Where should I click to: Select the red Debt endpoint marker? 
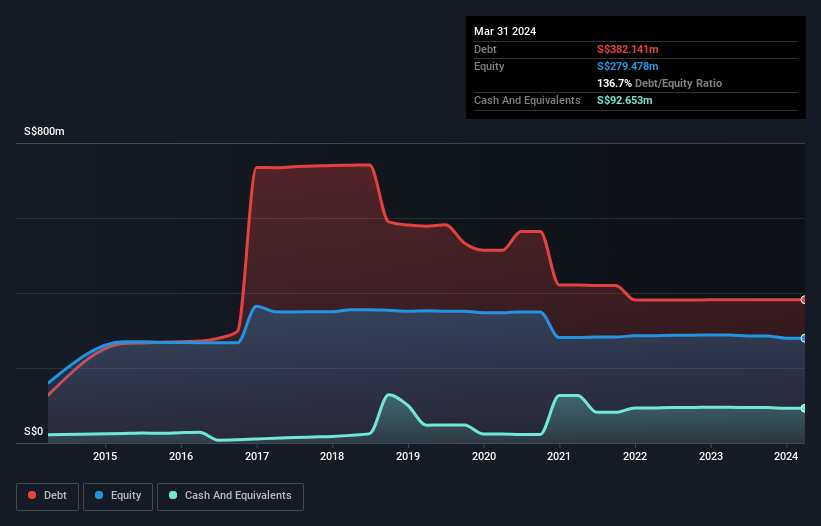tap(804, 300)
